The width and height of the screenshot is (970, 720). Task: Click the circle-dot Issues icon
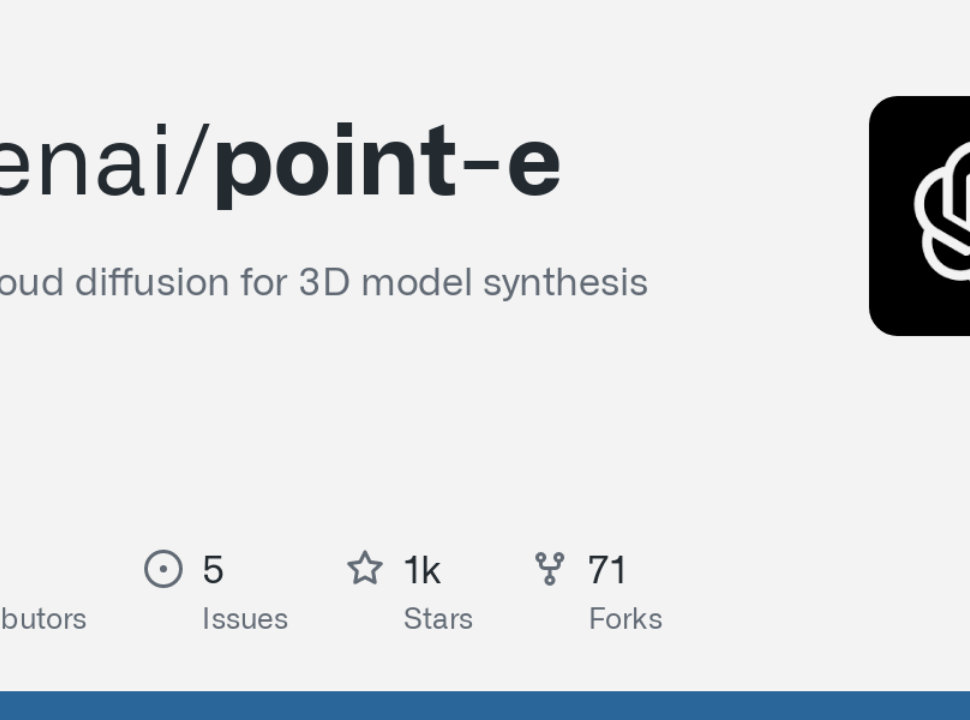(163, 569)
